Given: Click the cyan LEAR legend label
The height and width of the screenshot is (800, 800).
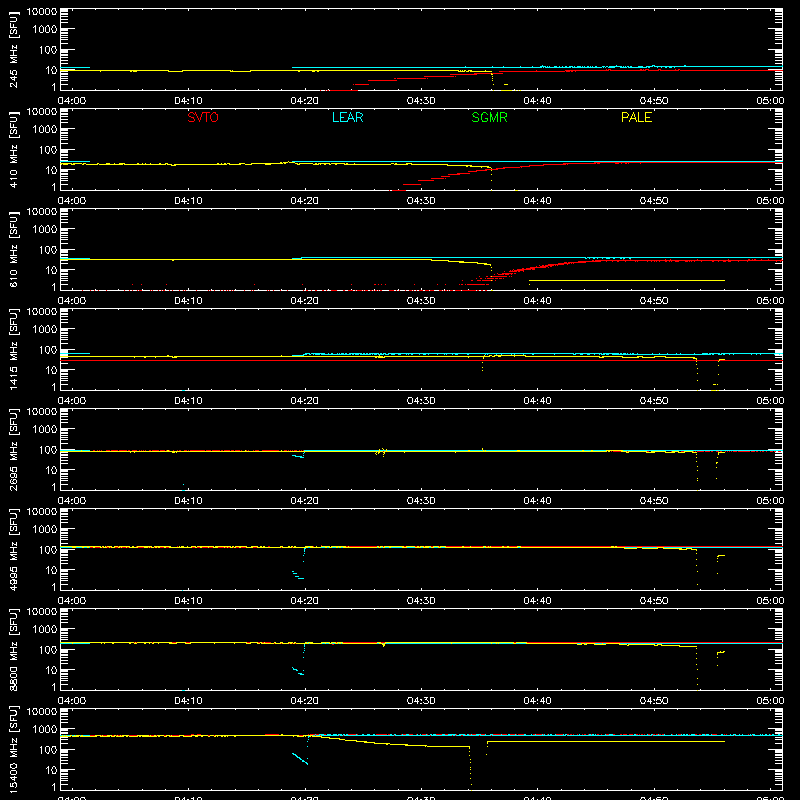Looking at the screenshot, I should click(x=347, y=117).
